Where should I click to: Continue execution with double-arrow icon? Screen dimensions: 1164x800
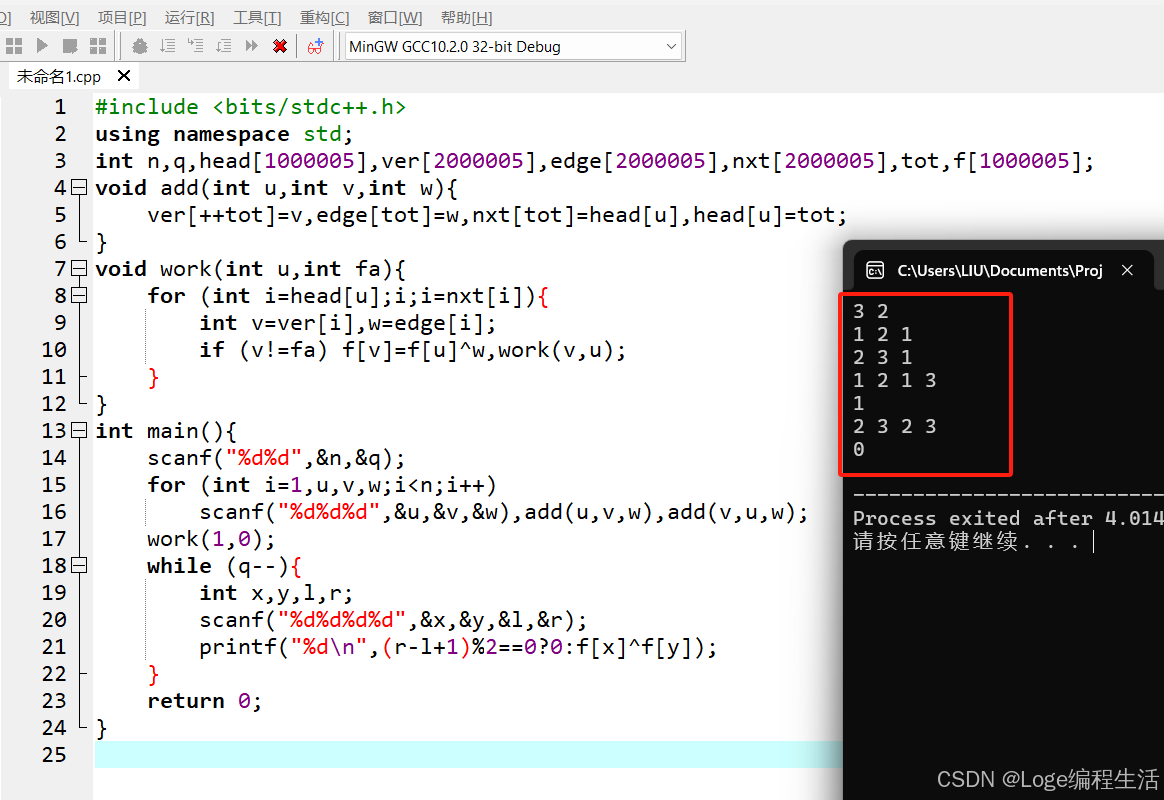(x=252, y=46)
